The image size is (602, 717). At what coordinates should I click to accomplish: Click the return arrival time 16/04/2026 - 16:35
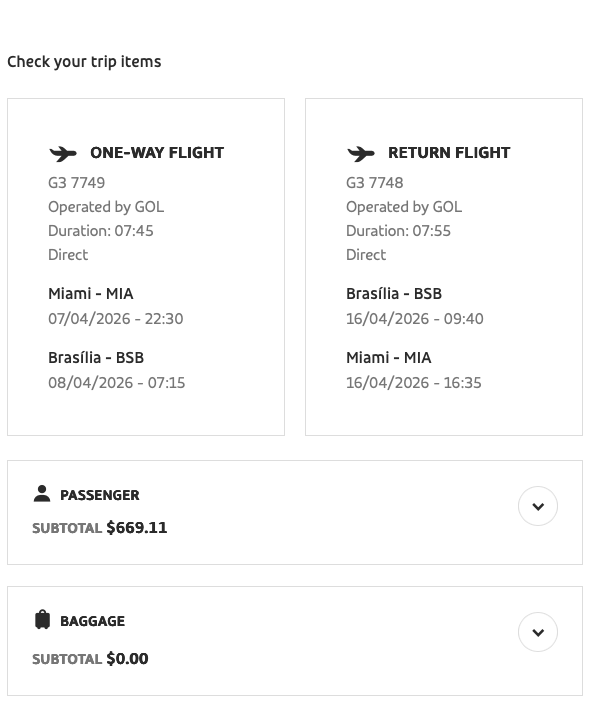[413, 383]
